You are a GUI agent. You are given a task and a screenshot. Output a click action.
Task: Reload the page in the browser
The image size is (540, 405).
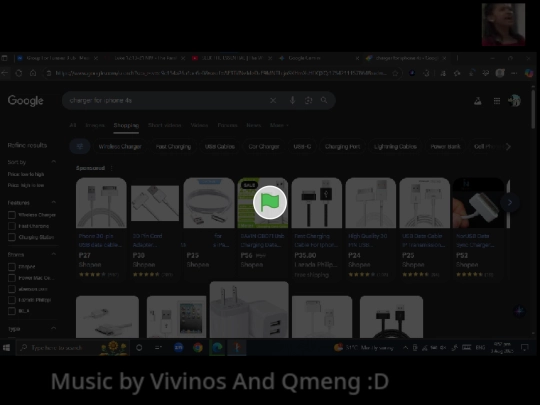click(x=19, y=73)
